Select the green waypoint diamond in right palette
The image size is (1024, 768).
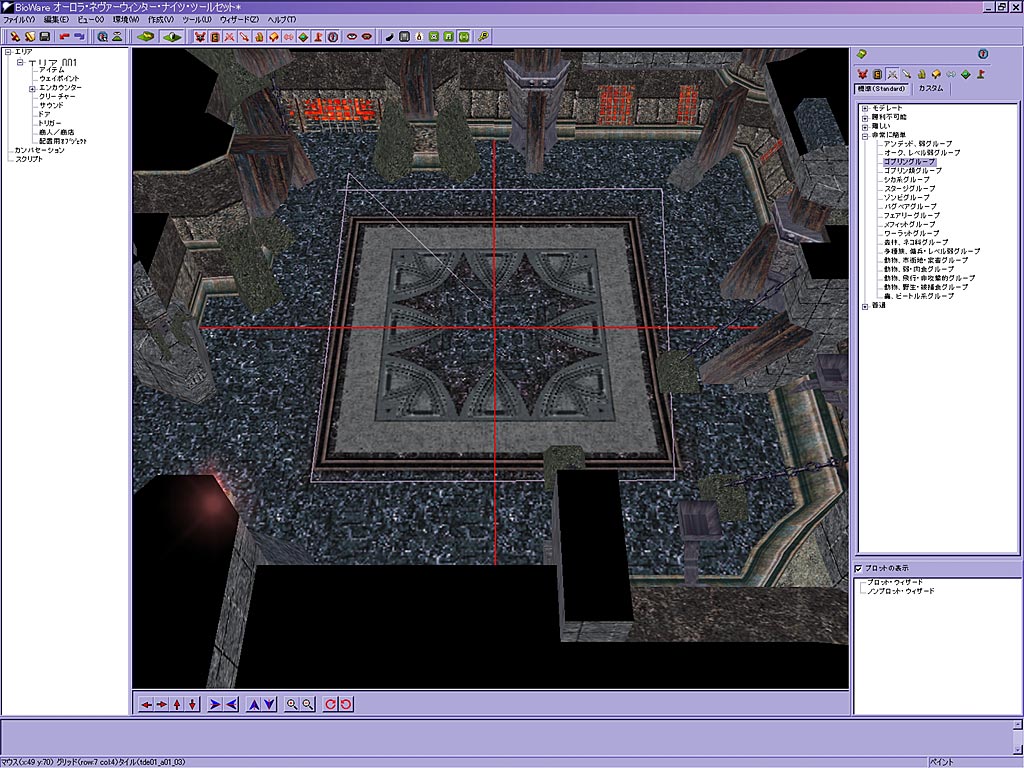[965, 74]
